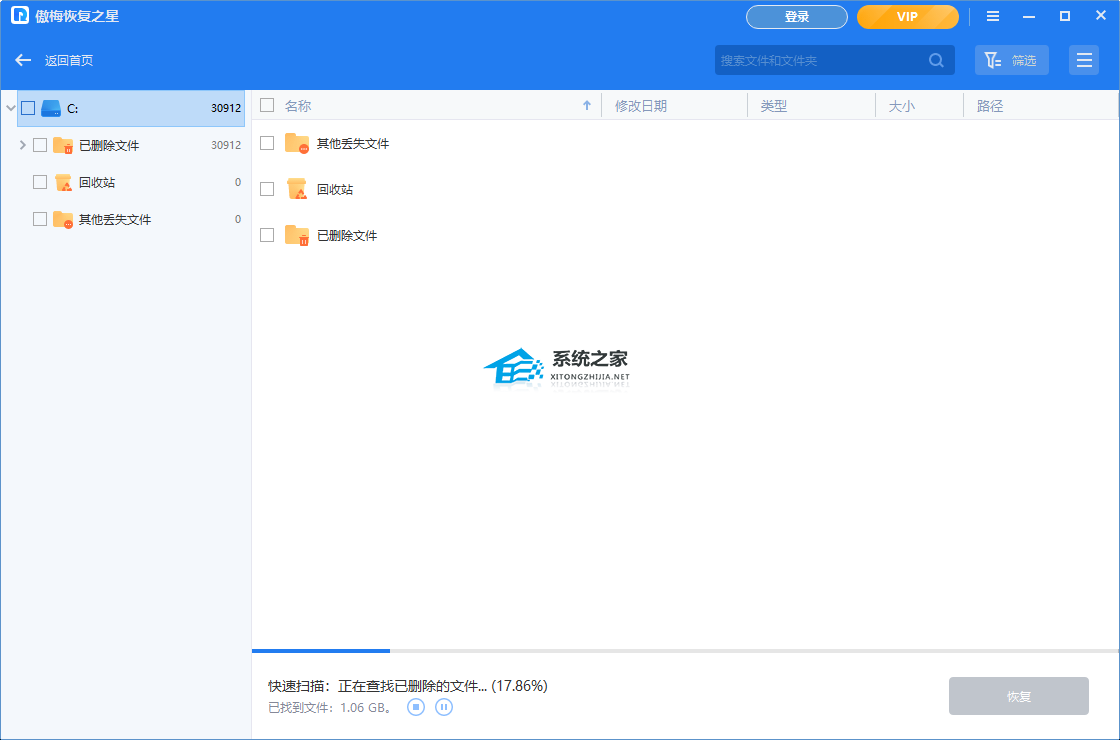Sort by 名称 column header

click(298, 106)
